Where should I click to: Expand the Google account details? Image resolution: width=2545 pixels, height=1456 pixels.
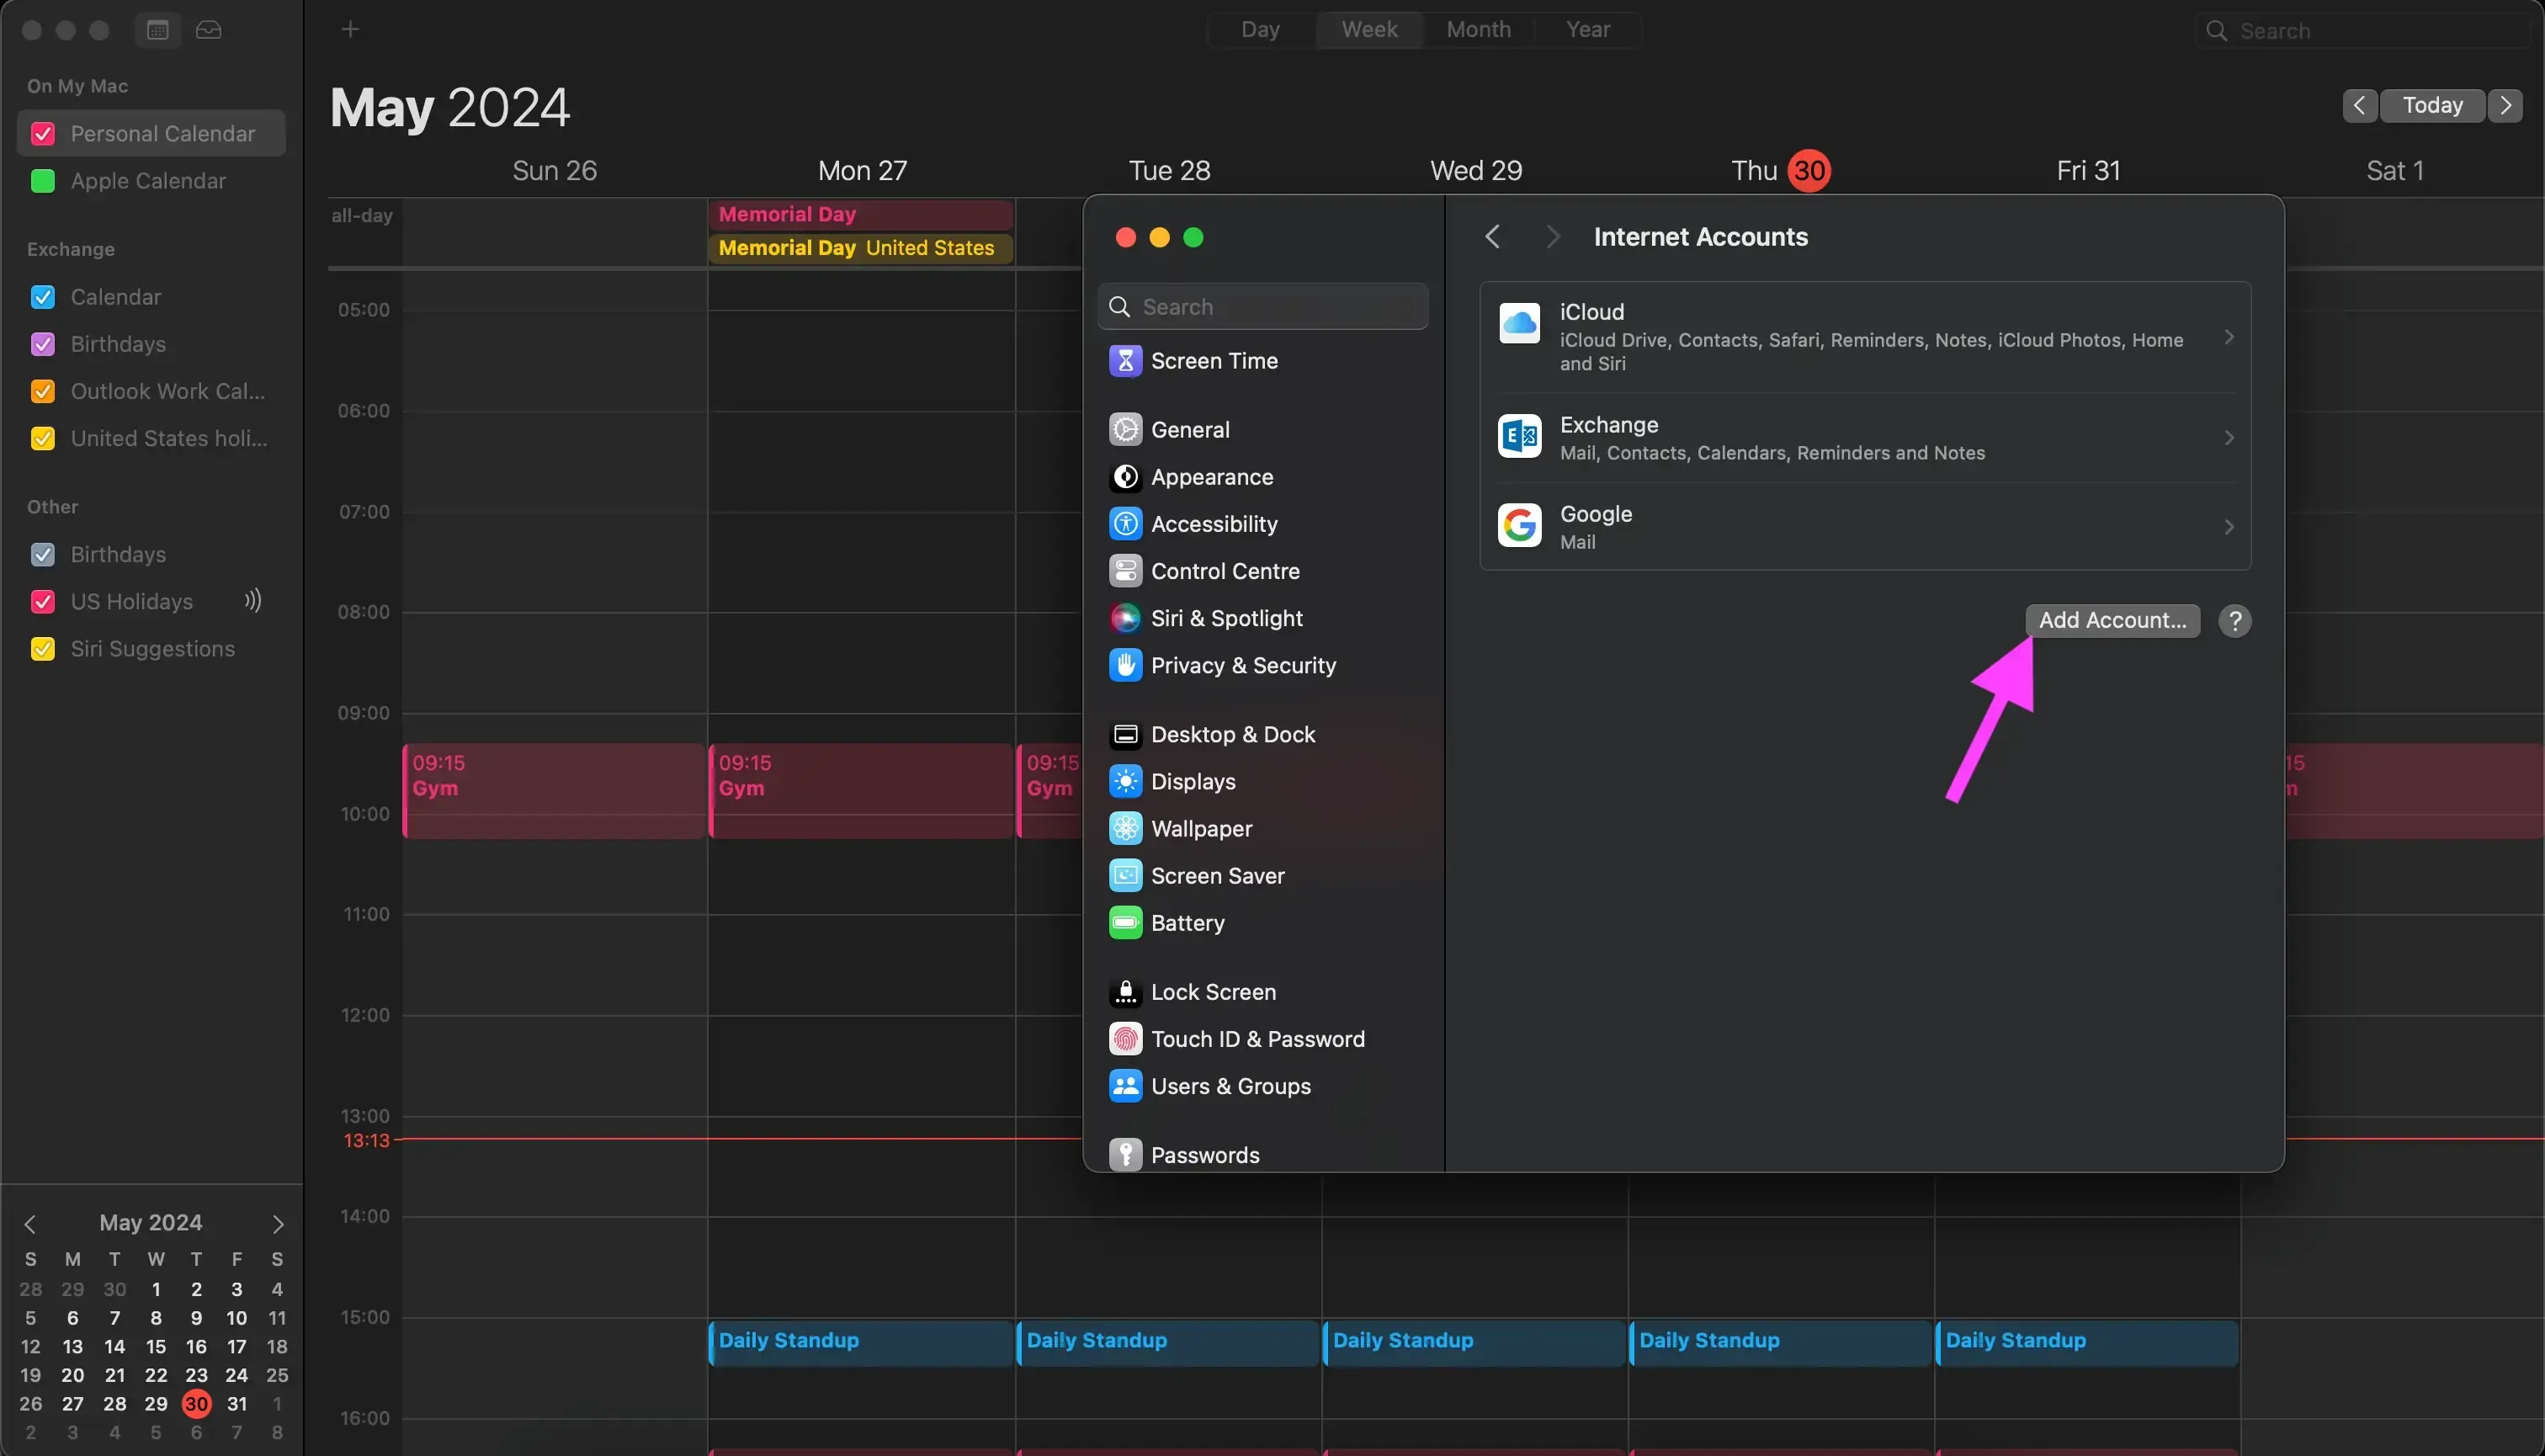click(x=2229, y=526)
